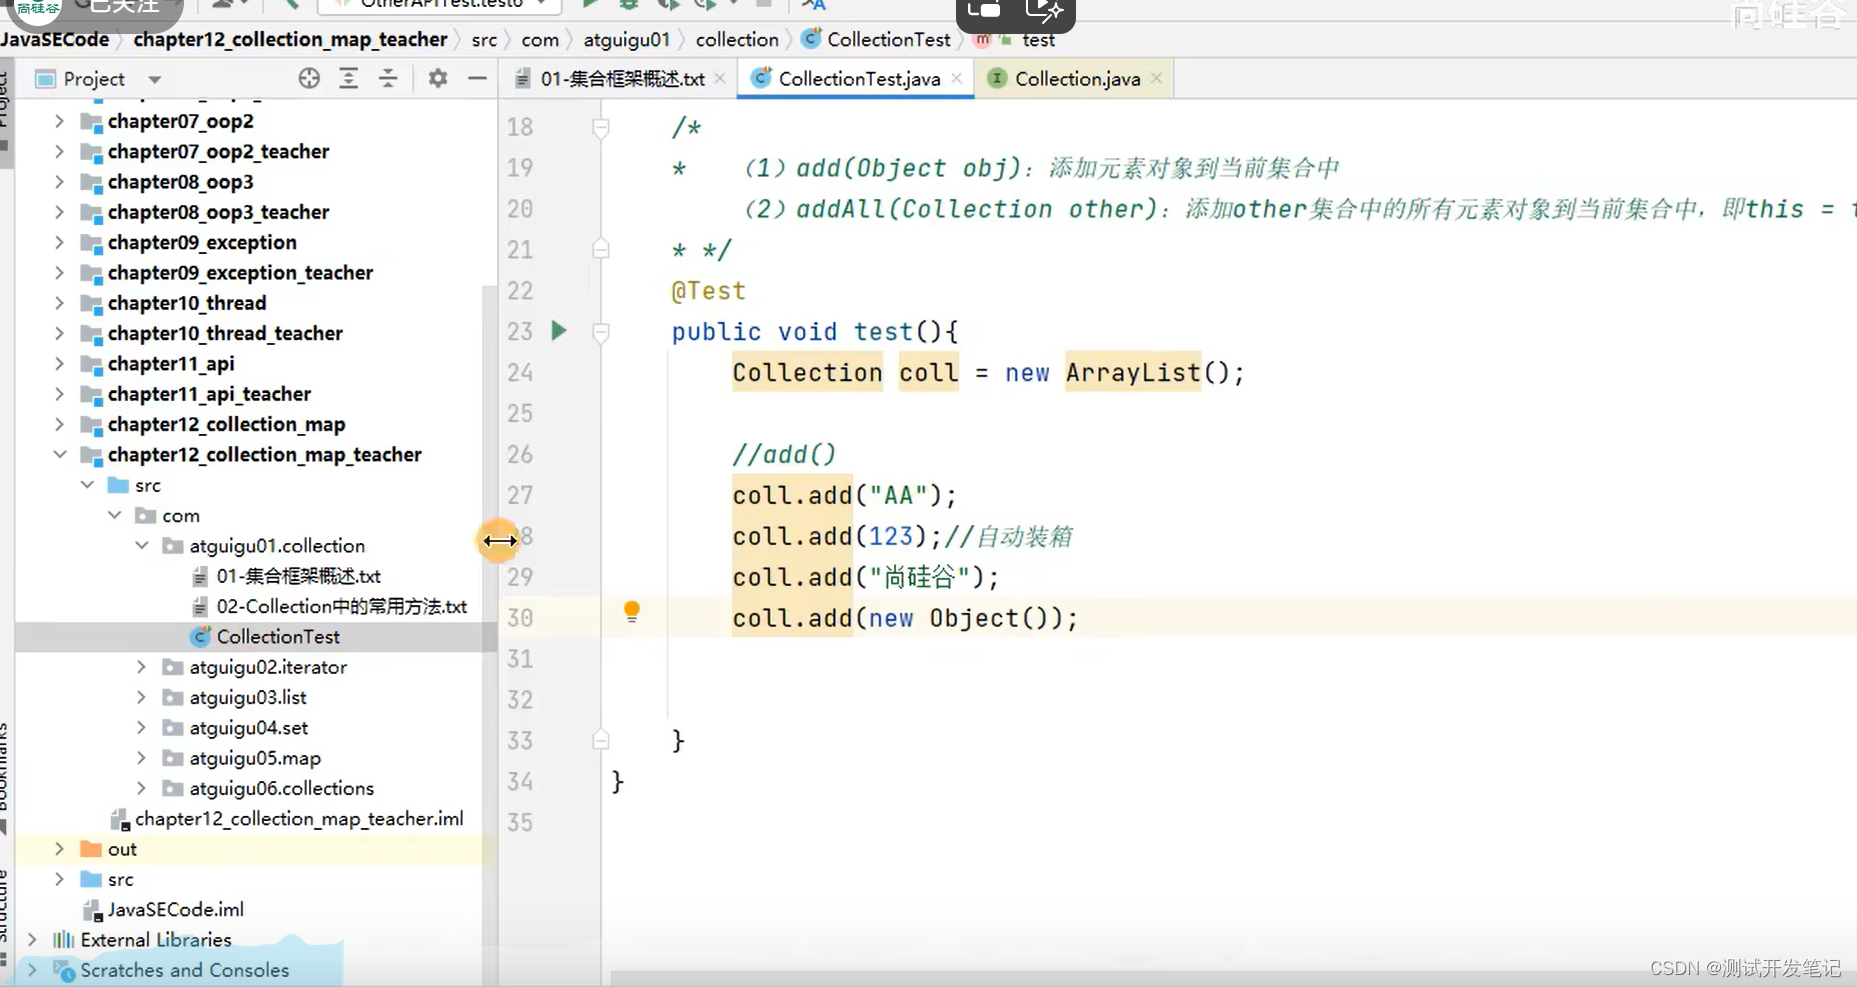Click the fold end marker on line 33
Viewport: 1857px width, 987px height.
(601, 740)
